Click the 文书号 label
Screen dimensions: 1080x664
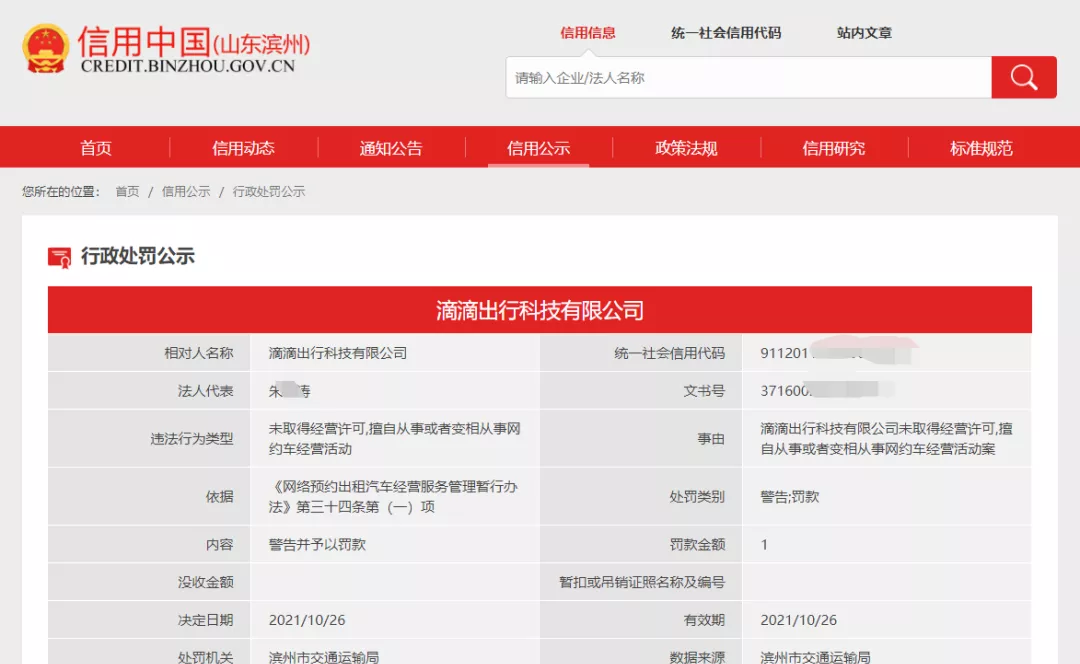[x=704, y=391]
